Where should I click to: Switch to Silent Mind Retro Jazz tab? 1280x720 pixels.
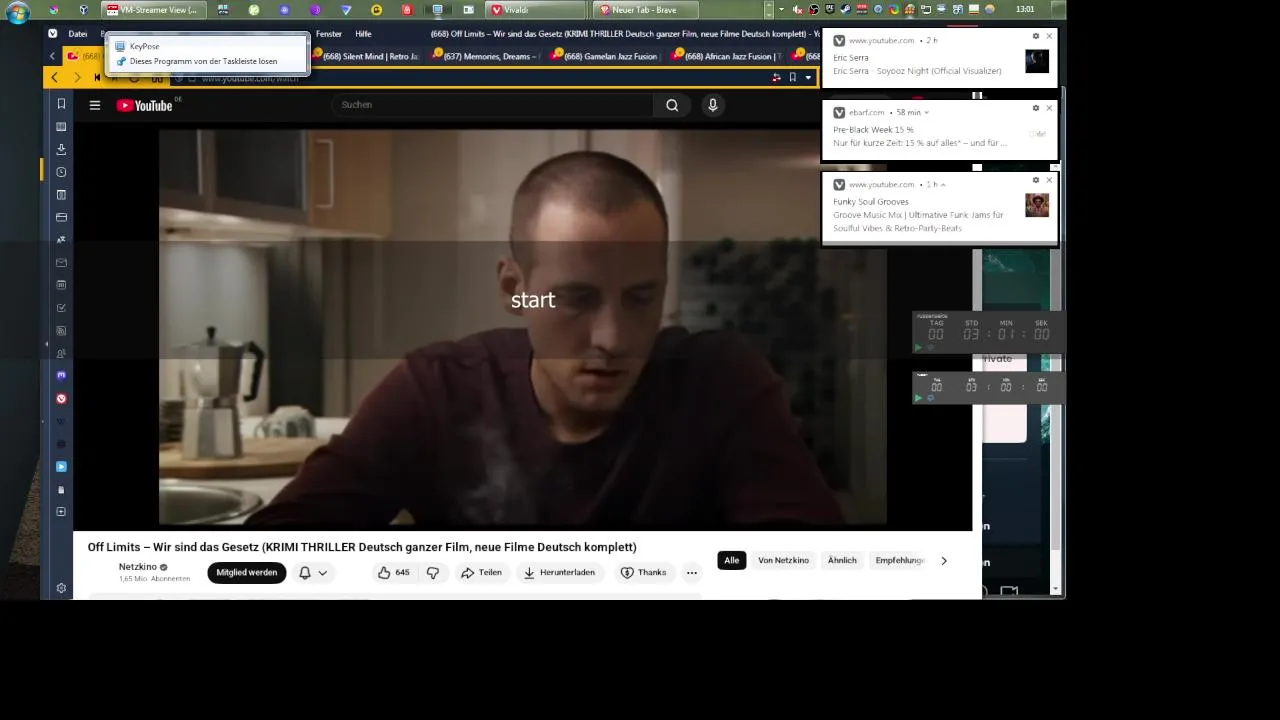coord(365,56)
